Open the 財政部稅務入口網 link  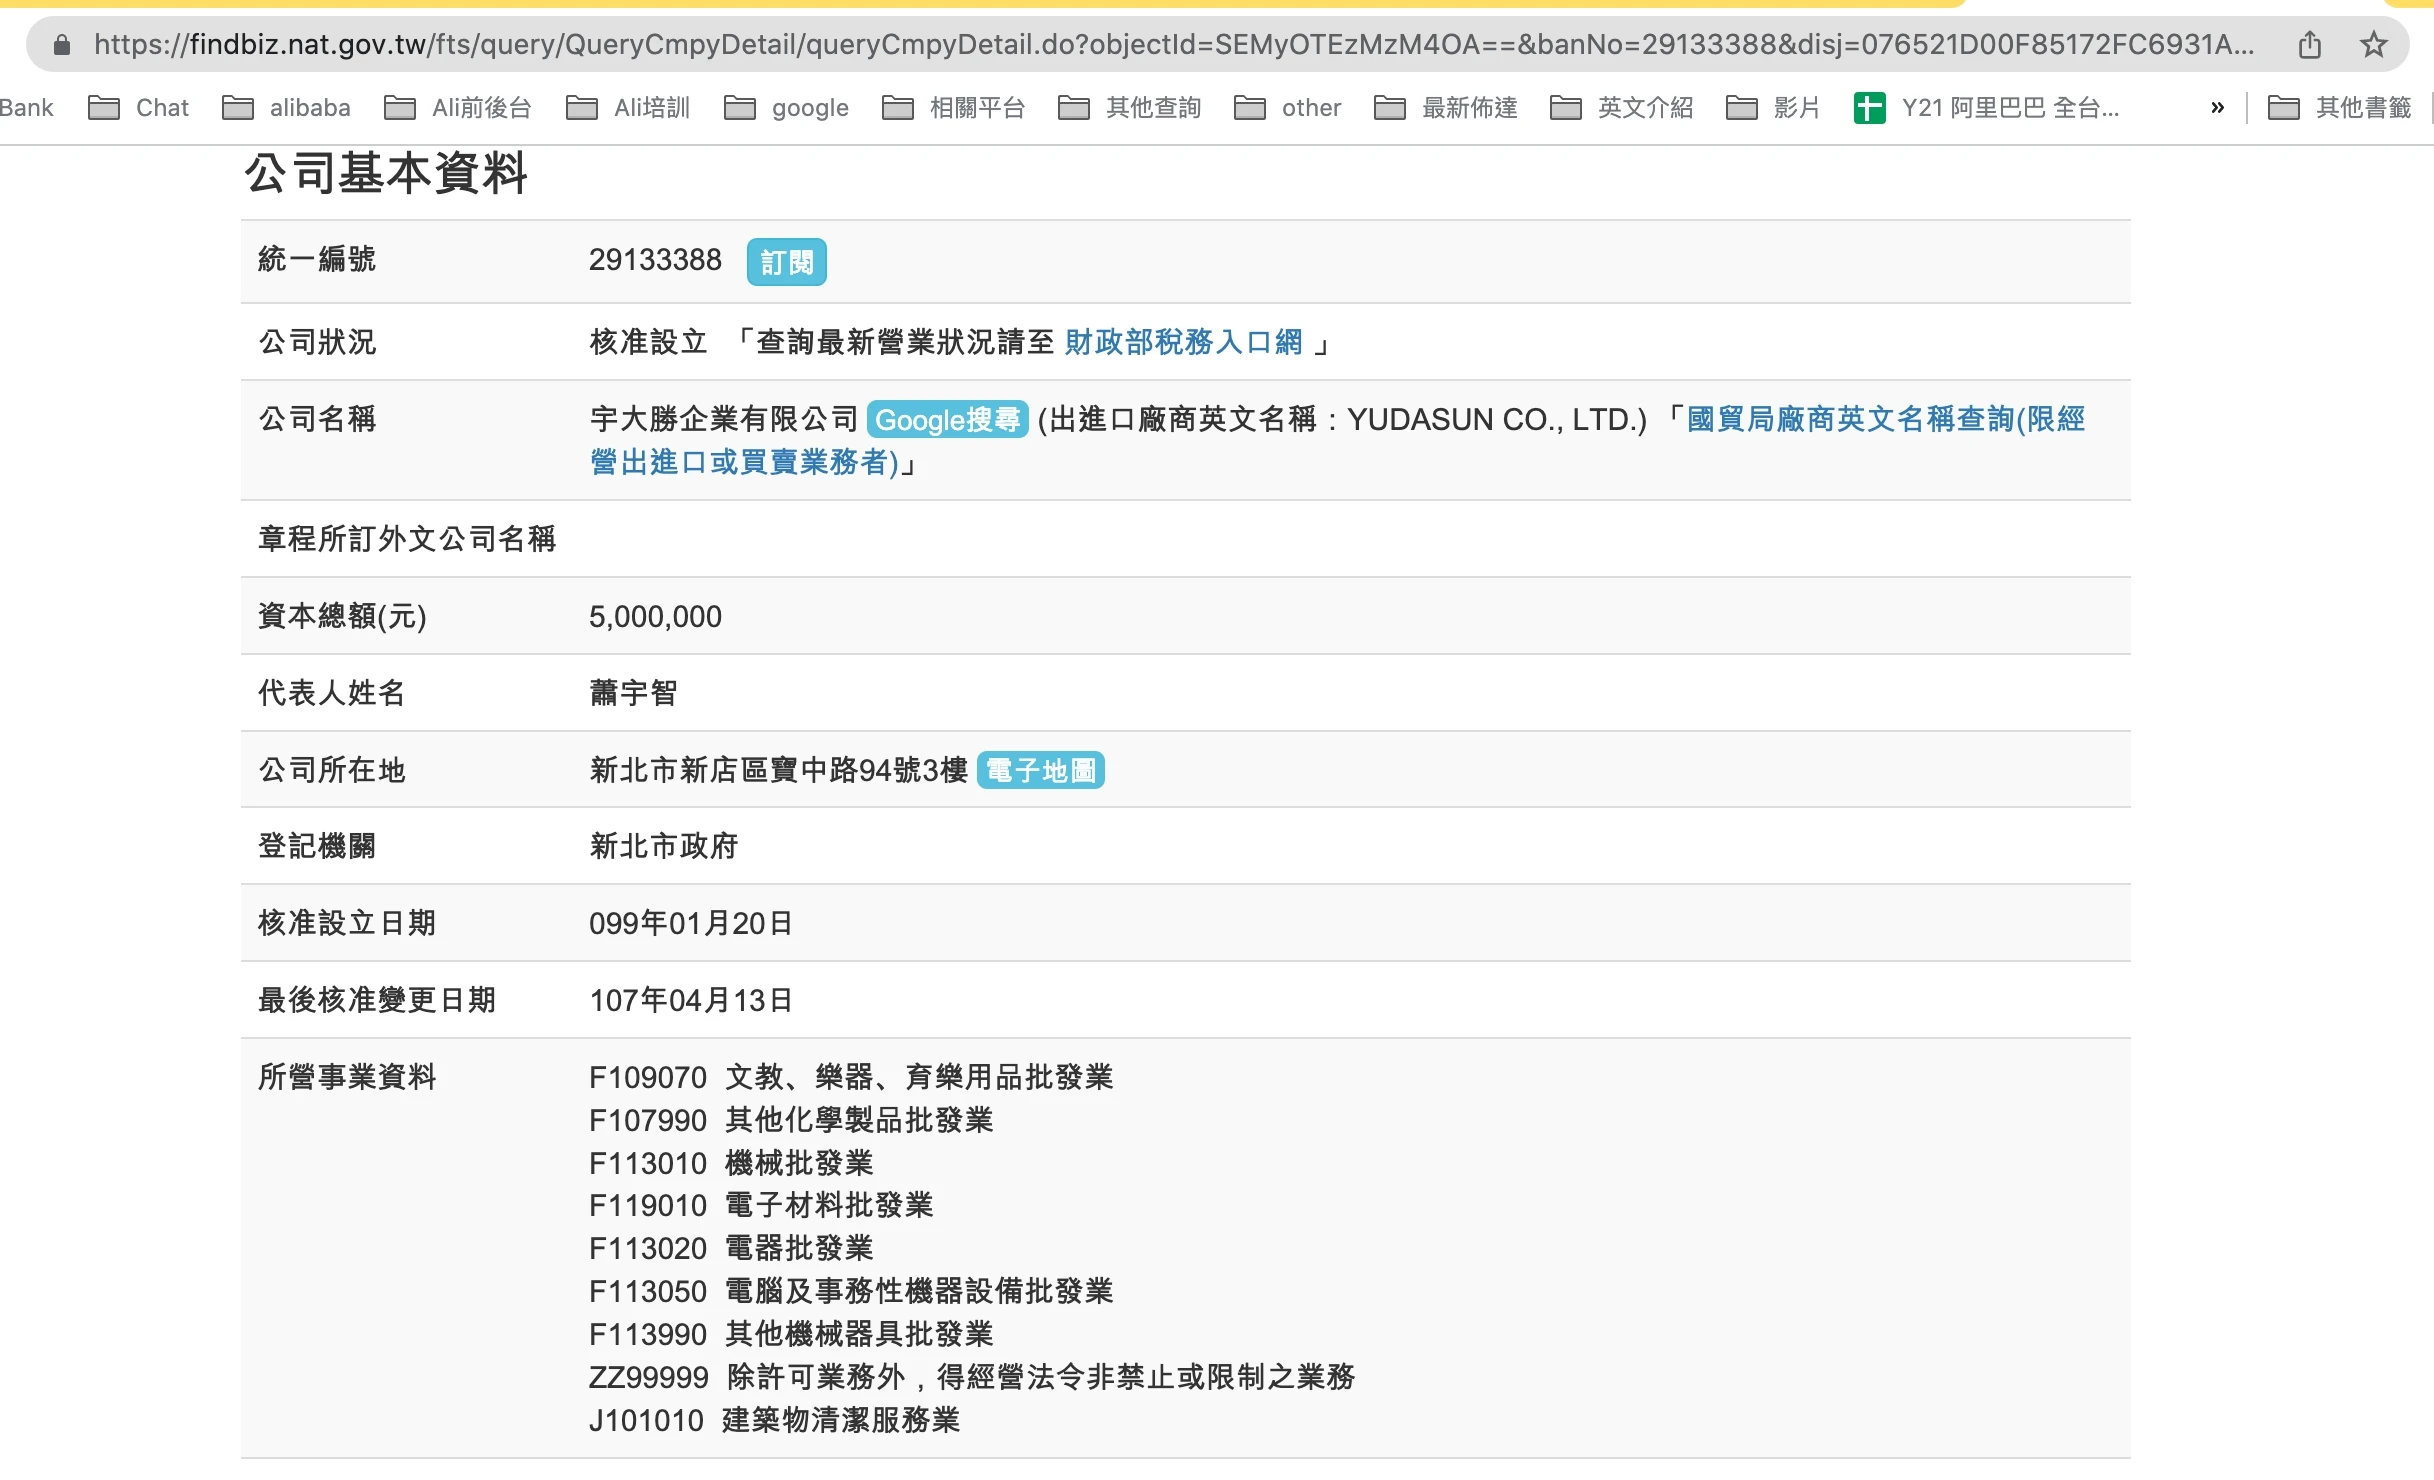click(x=1183, y=343)
